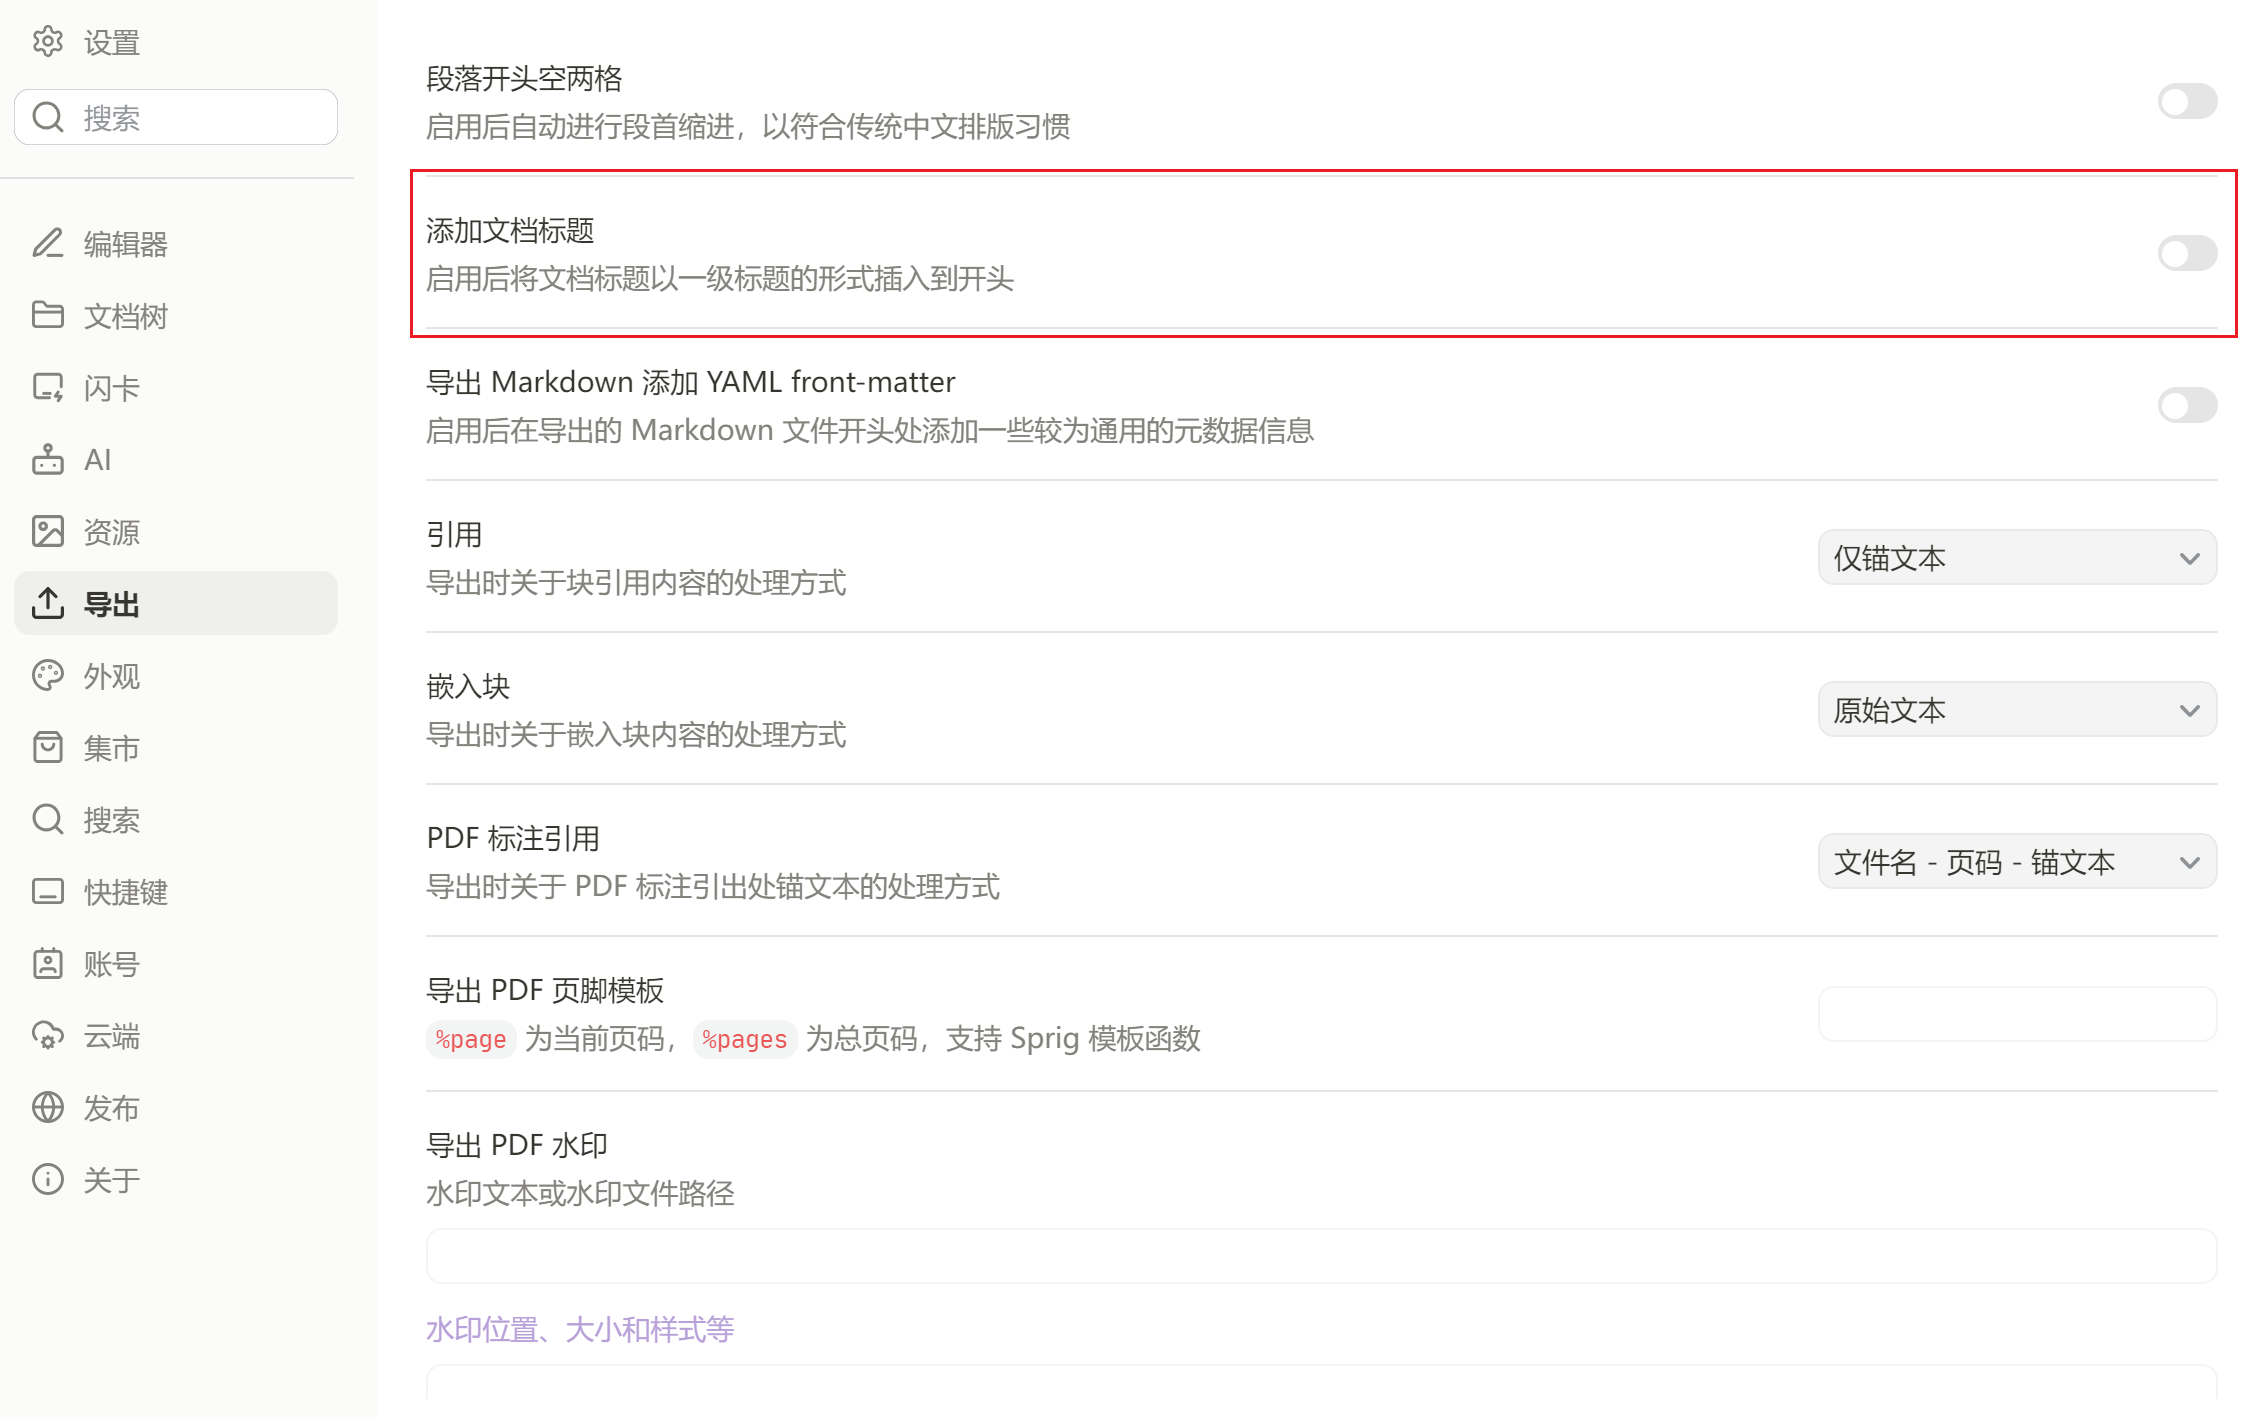Turn on YAML front-matter export switch

pos(2186,405)
